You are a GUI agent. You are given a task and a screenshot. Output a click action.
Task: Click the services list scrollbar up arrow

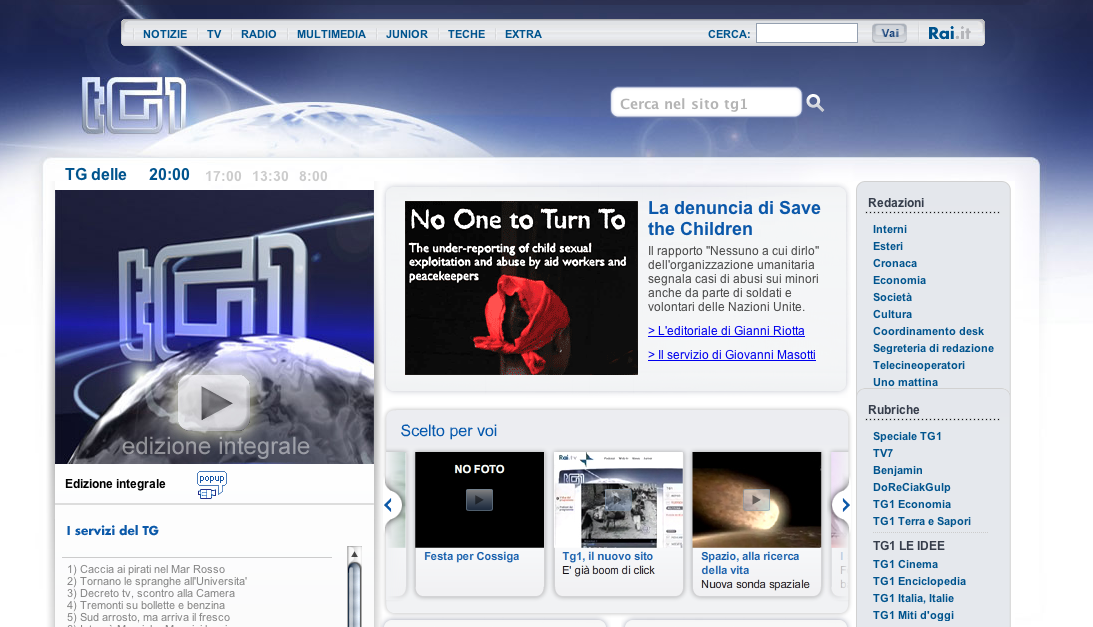(353, 553)
